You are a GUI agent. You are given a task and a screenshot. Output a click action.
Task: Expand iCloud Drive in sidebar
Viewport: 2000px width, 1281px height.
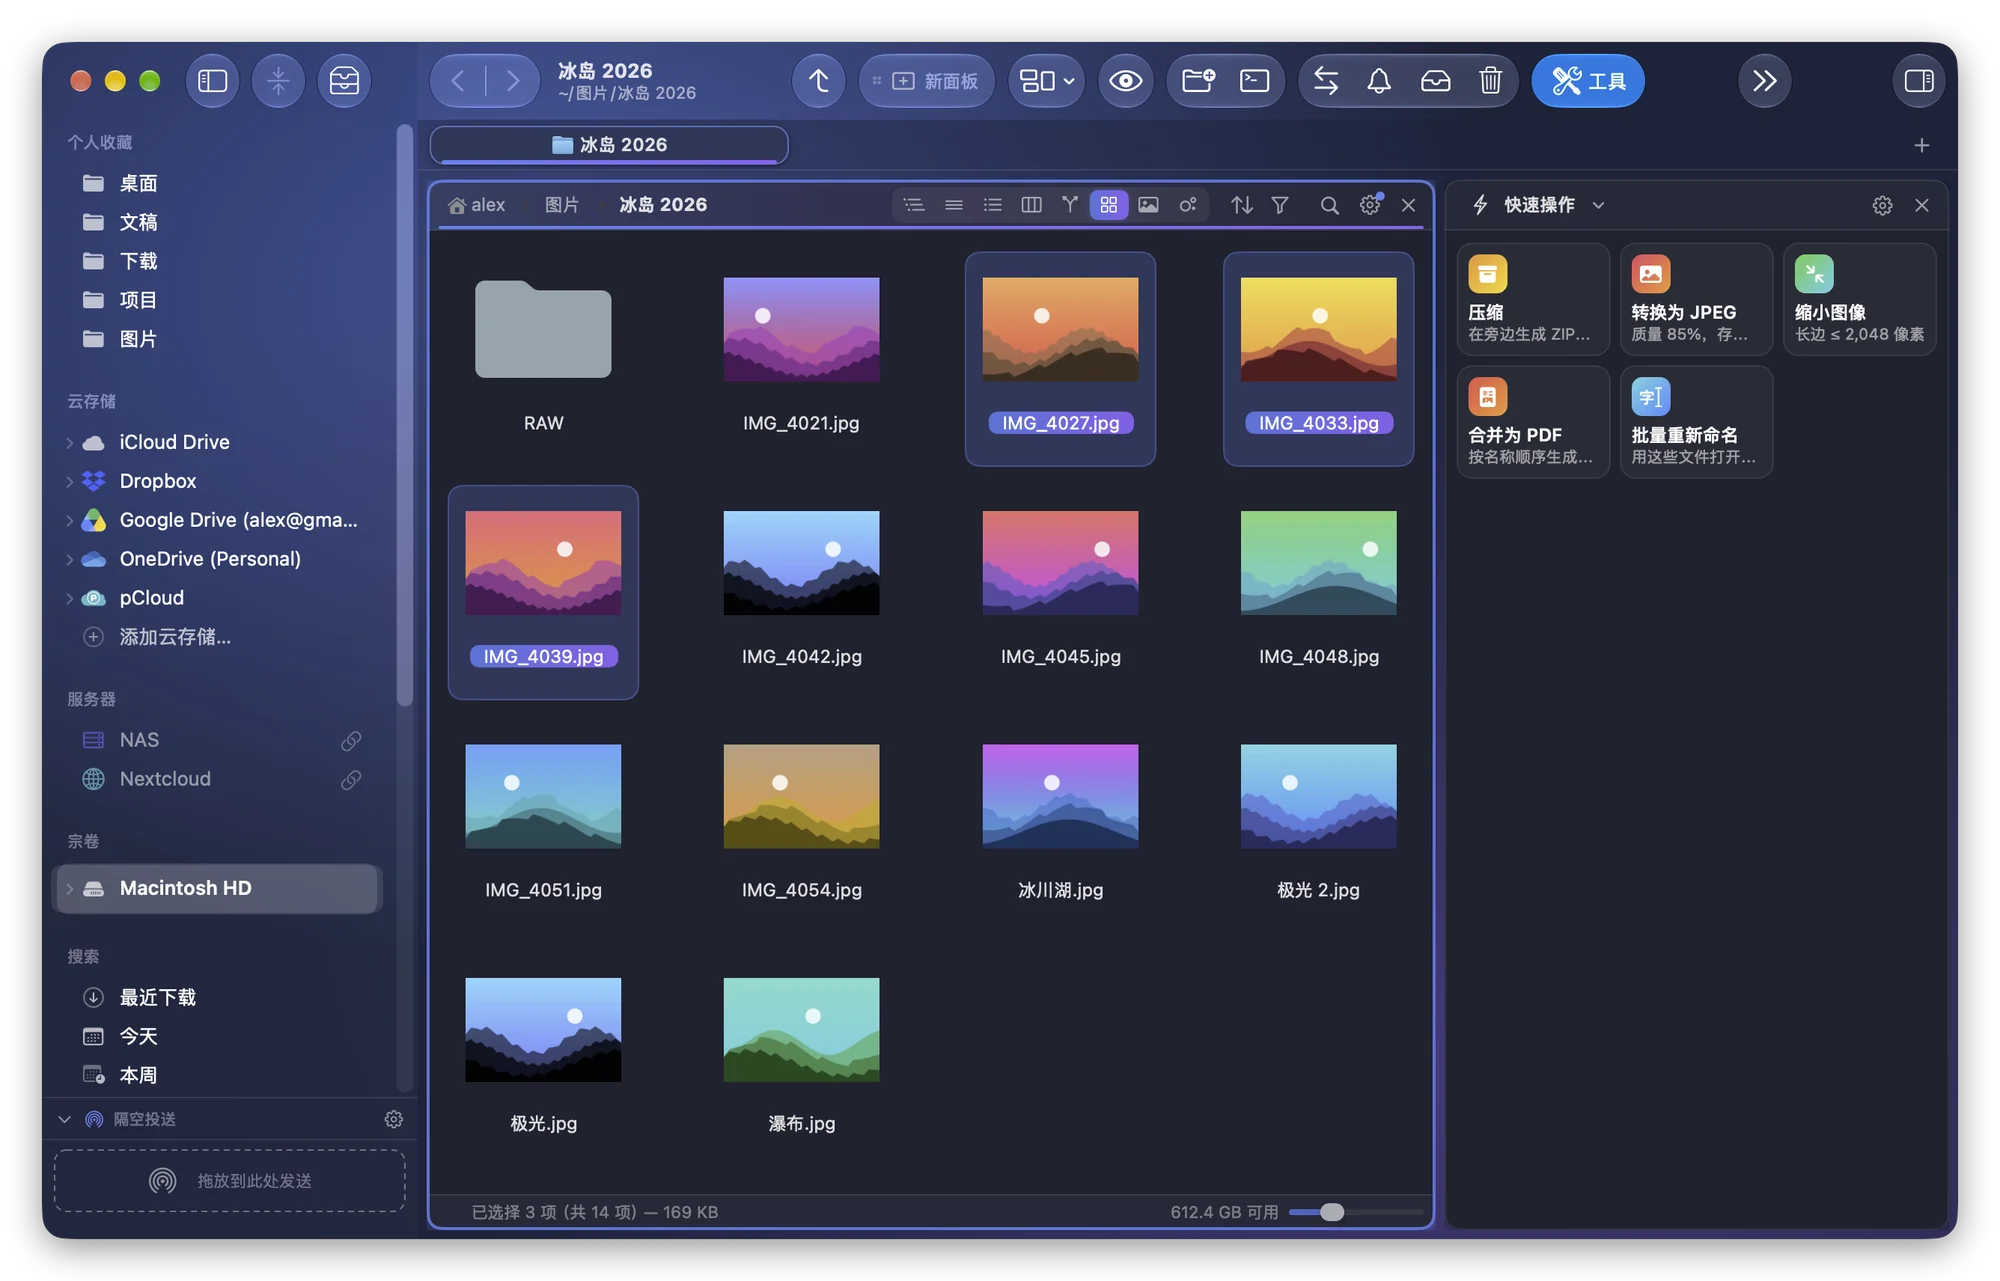[x=69, y=442]
